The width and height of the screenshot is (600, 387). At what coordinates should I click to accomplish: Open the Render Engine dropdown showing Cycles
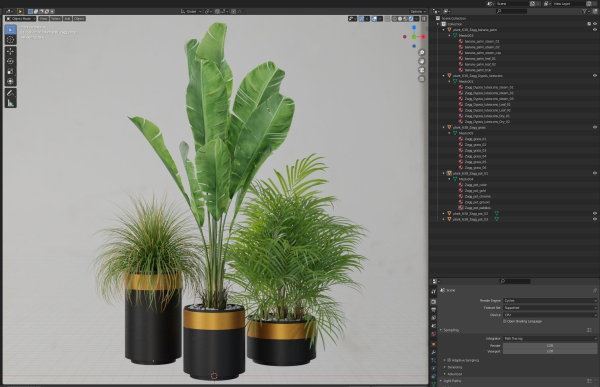550,300
